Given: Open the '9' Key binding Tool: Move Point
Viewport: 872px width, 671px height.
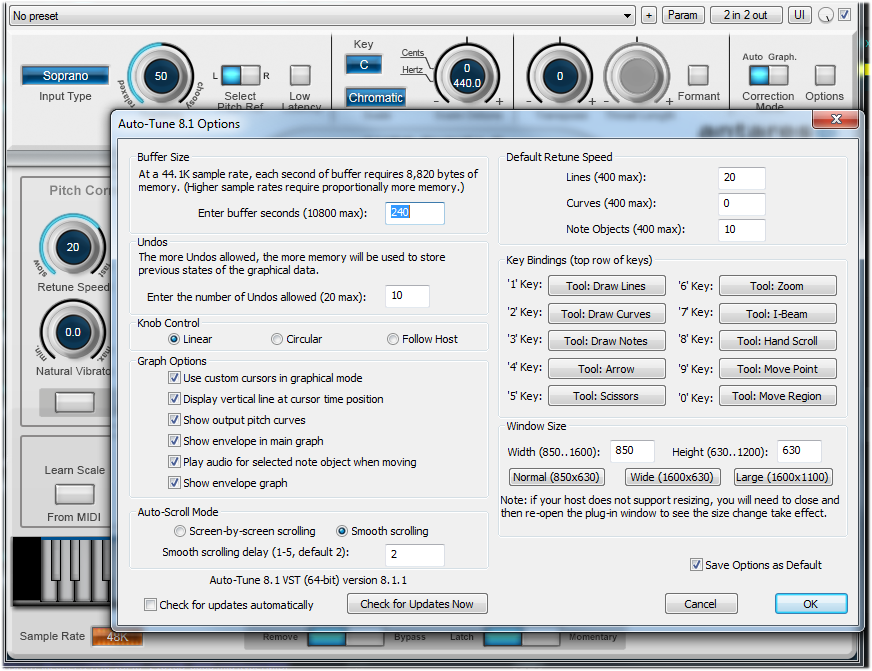Looking at the screenshot, I should tap(777, 369).
